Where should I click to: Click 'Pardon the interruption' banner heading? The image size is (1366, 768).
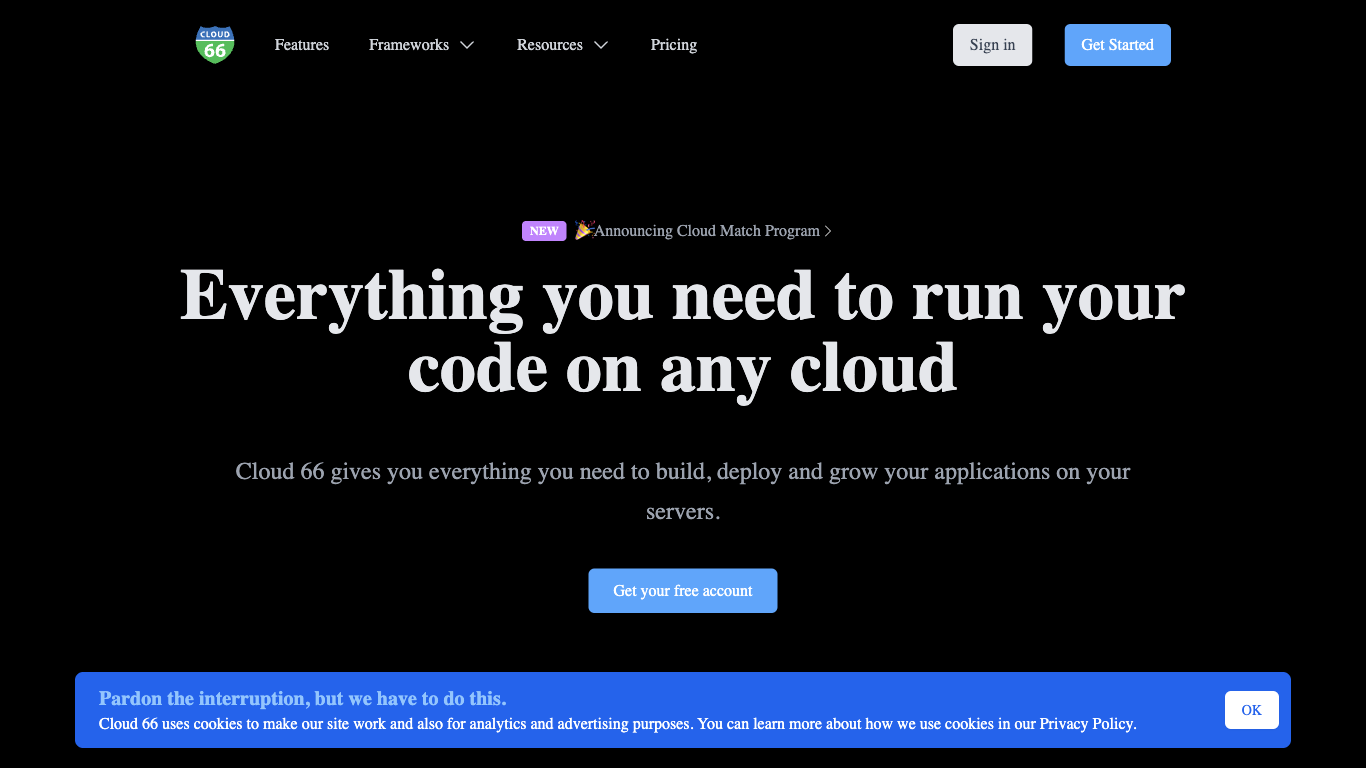pos(303,699)
